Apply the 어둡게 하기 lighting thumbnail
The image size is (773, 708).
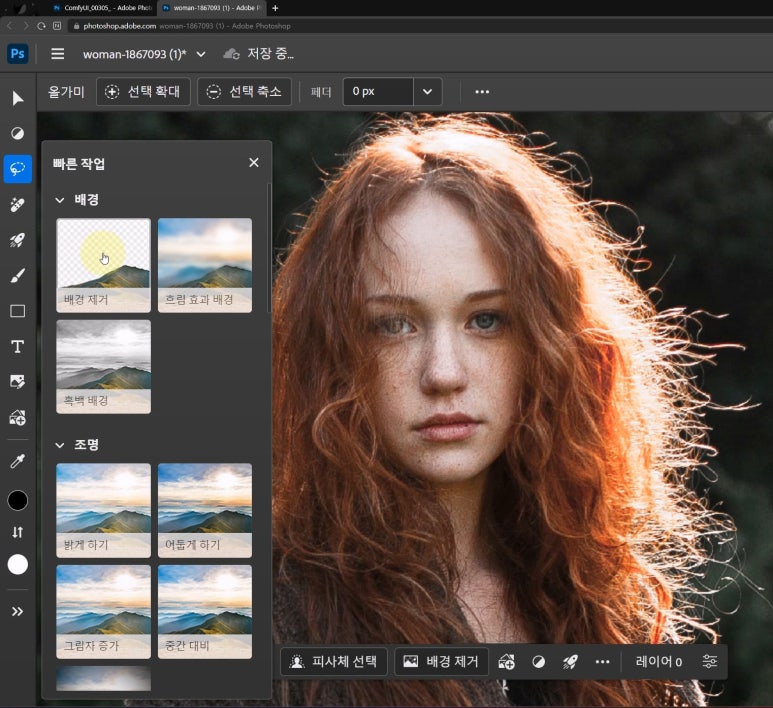click(205, 510)
